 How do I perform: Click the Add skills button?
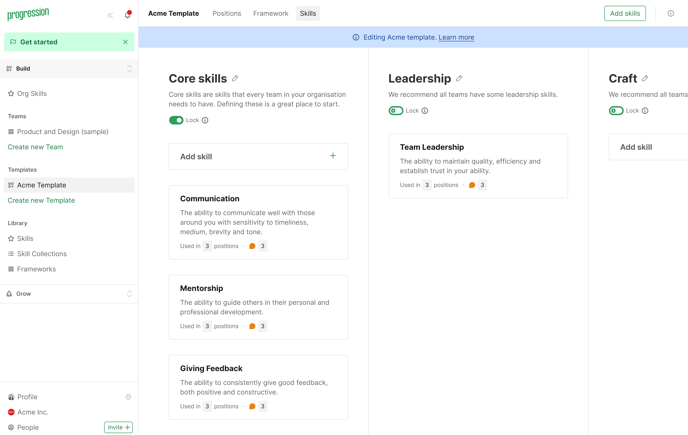(624, 14)
